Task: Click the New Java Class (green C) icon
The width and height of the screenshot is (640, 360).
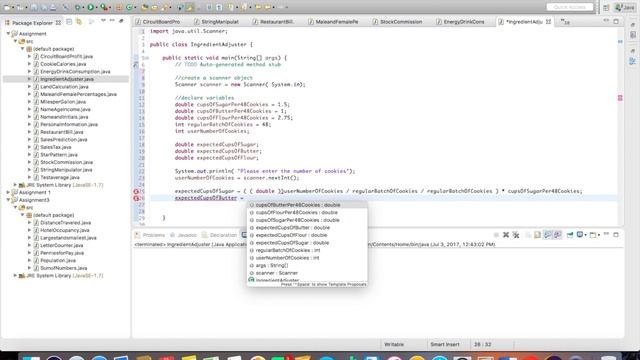Action: (x=130, y=7)
